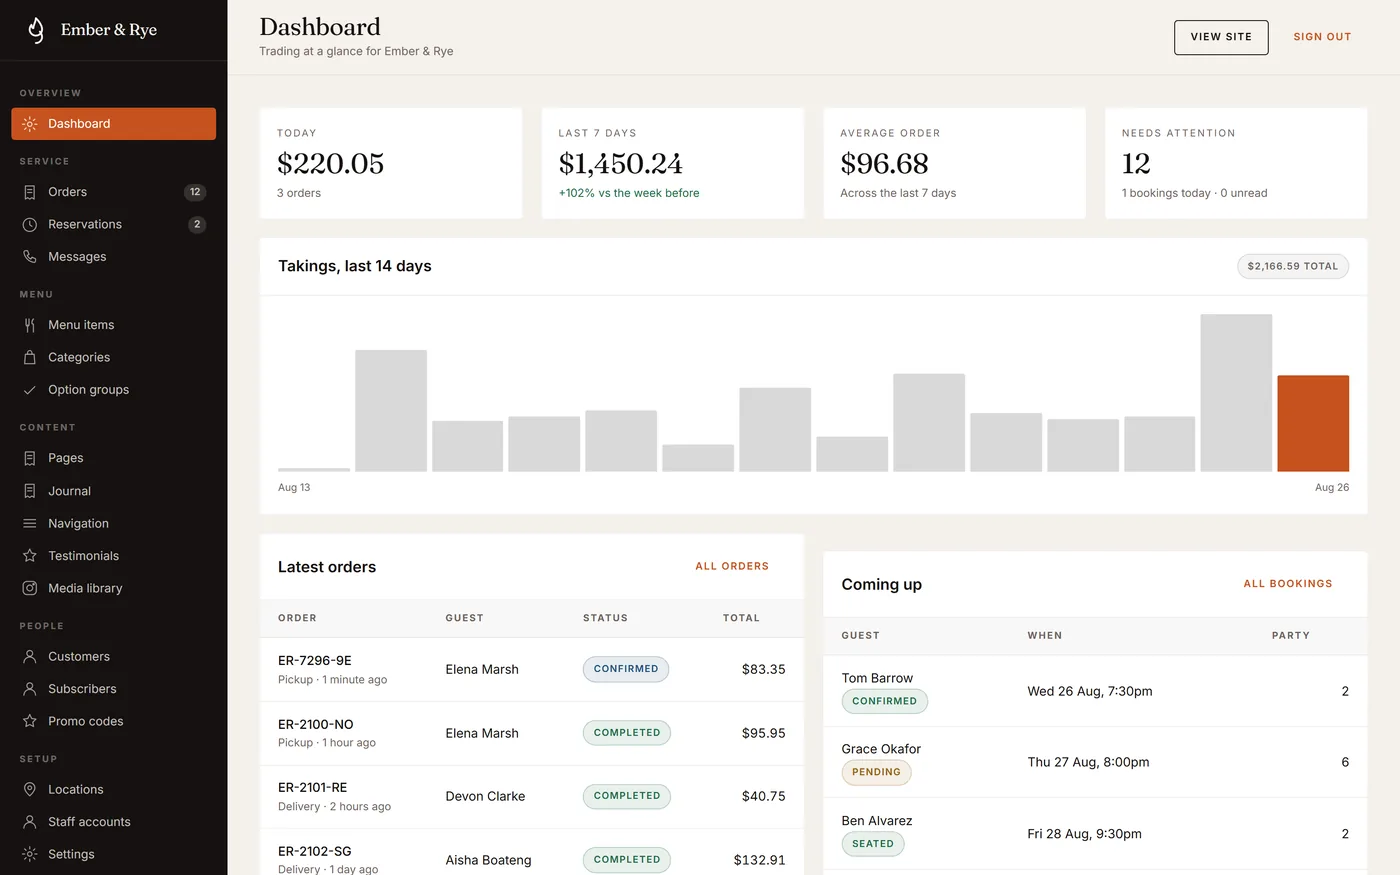The image size is (1400, 875).
Task: Open the All Orders link
Action: [732, 566]
